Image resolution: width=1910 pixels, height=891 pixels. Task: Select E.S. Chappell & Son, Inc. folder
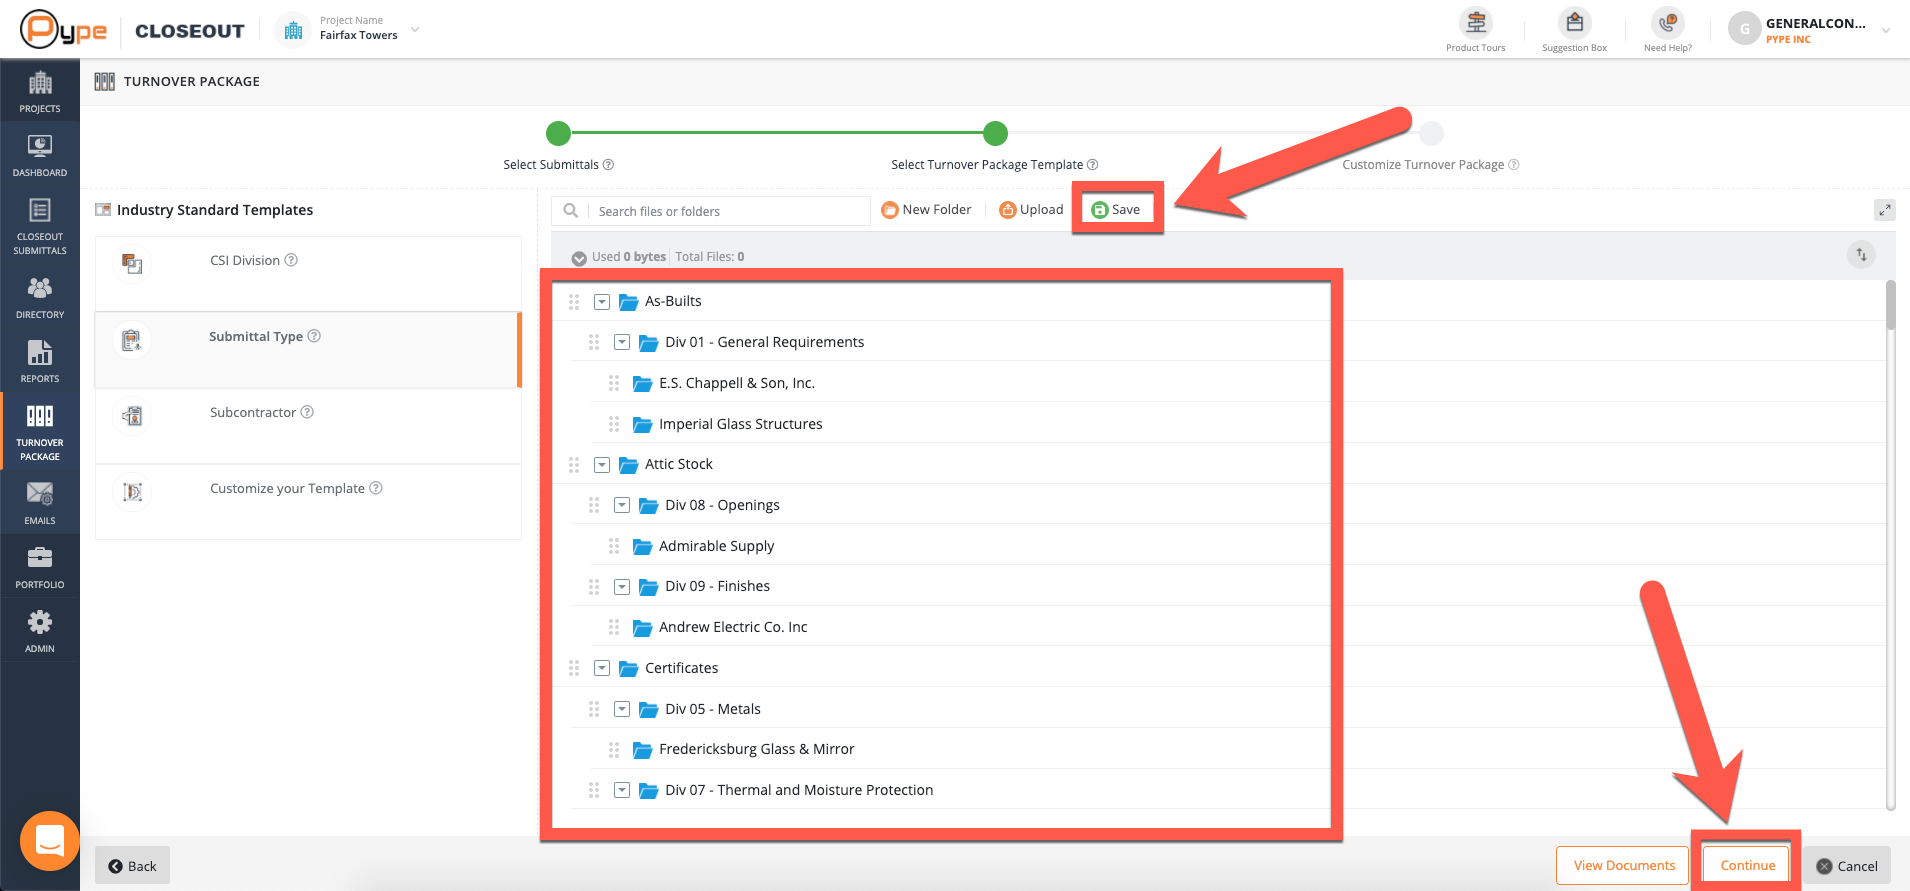click(x=737, y=383)
